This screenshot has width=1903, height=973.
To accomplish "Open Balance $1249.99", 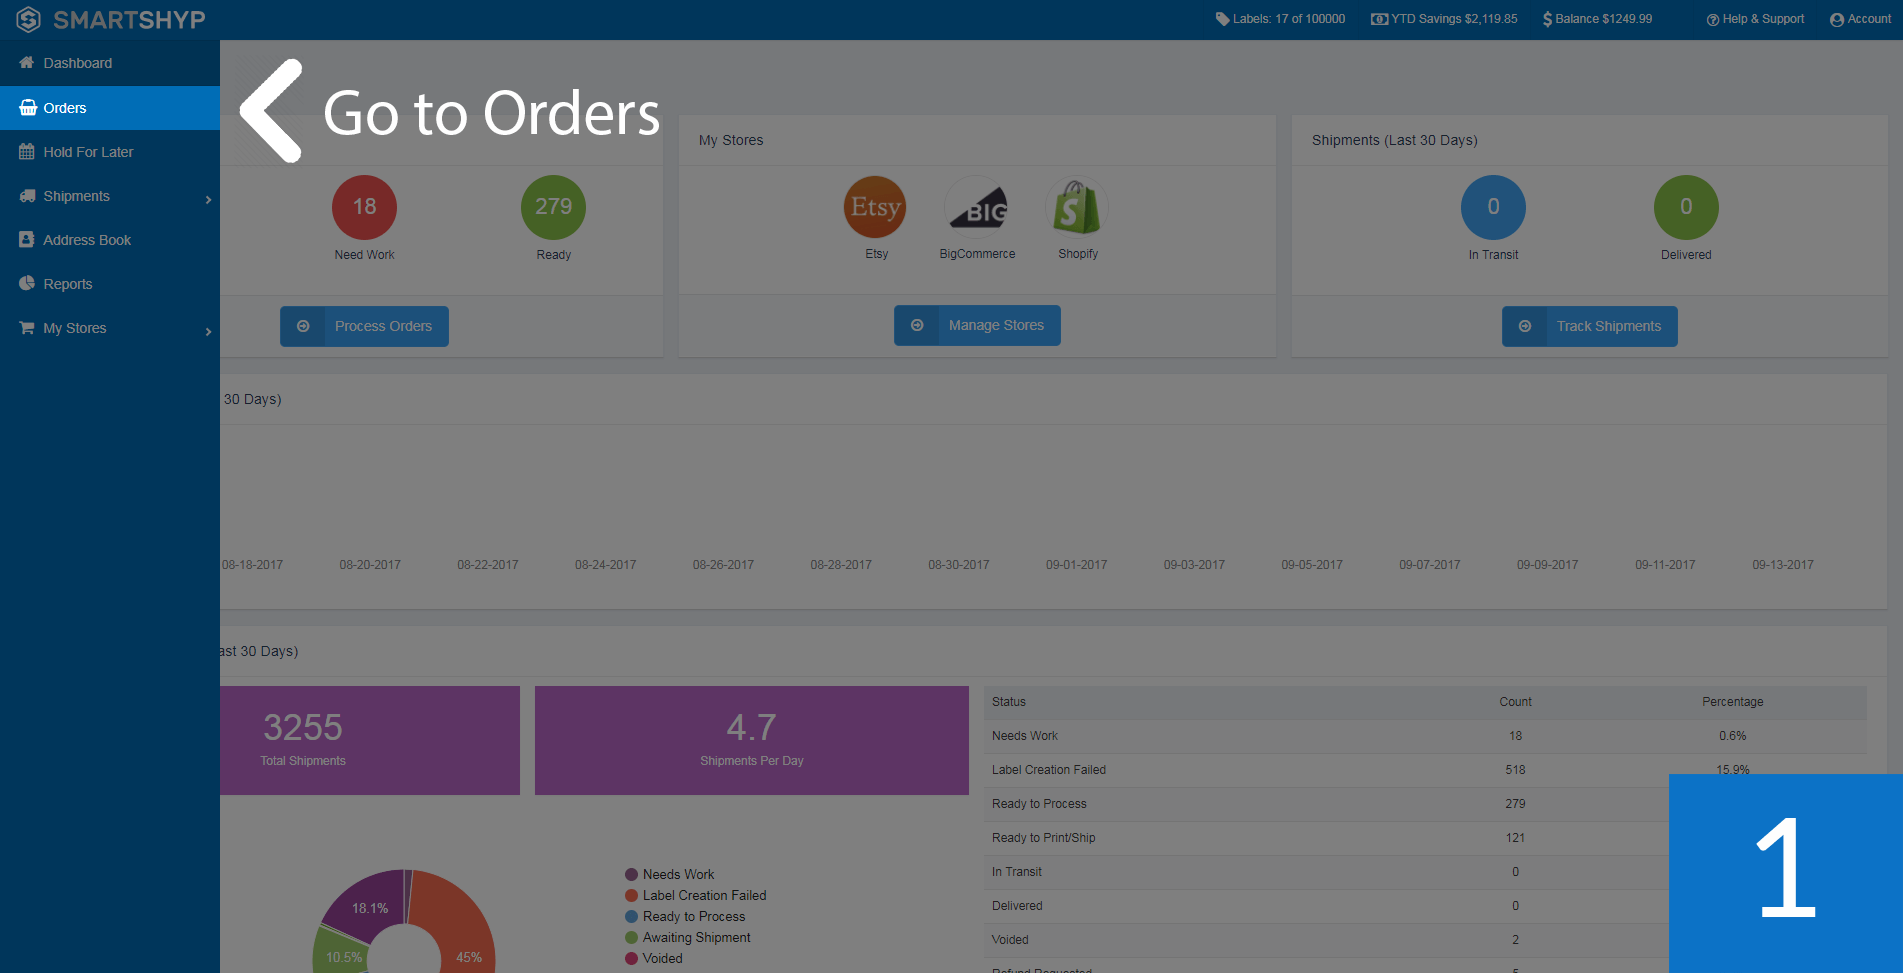I will pos(1597,19).
